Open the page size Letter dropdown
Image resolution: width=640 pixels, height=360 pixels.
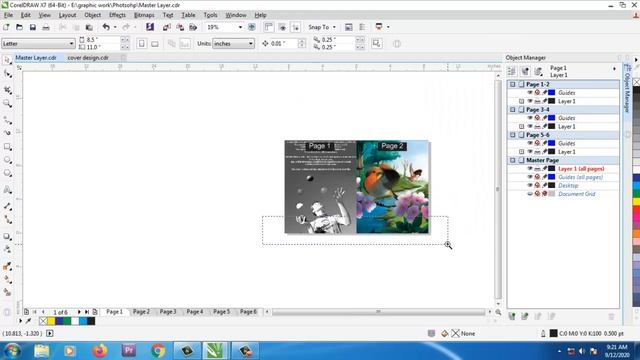[71, 44]
